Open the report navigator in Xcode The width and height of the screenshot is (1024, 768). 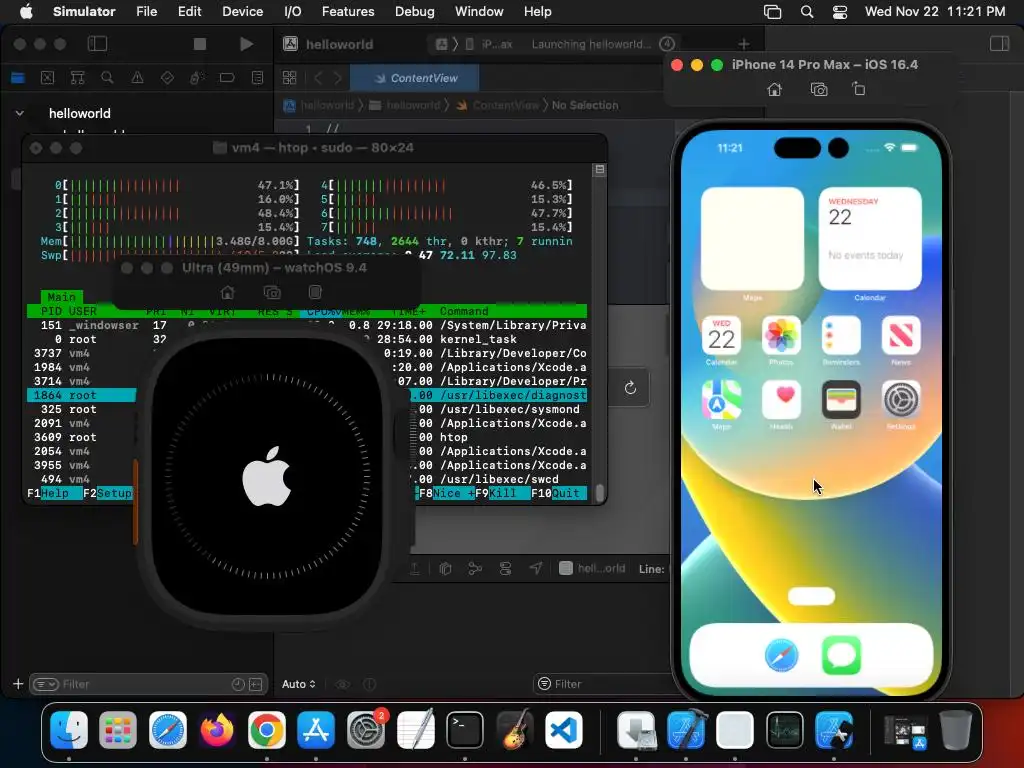coord(257,78)
